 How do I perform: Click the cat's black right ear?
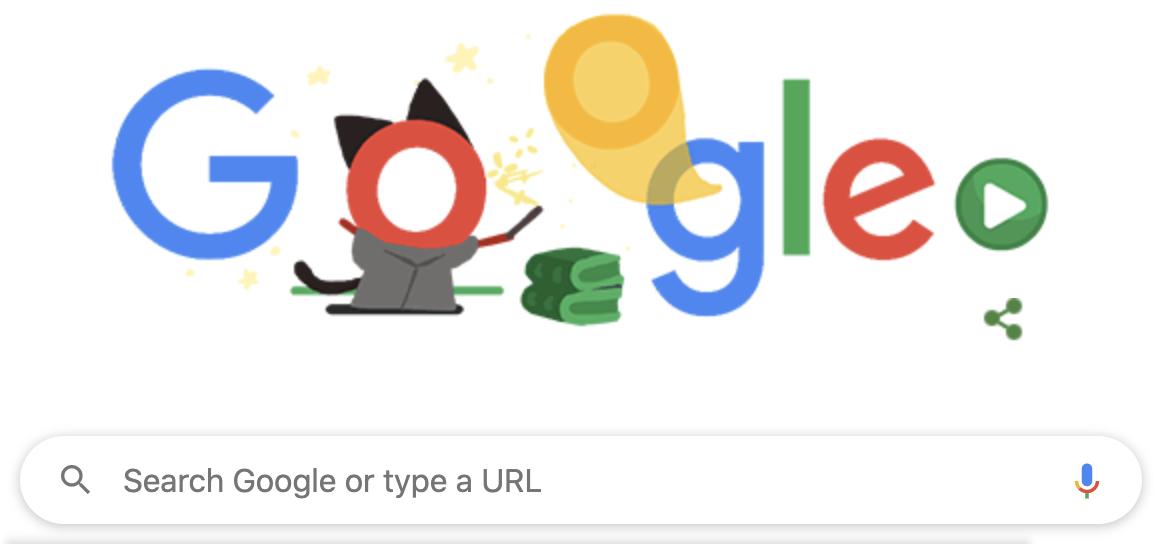(439, 108)
